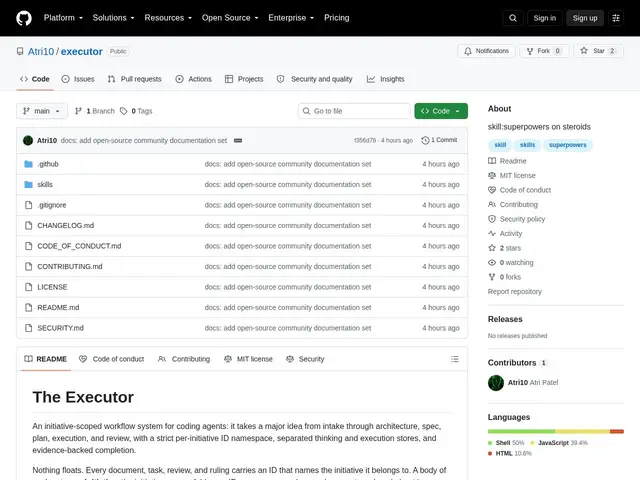
Task: Focus the Go to file field
Action: (x=354, y=111)
